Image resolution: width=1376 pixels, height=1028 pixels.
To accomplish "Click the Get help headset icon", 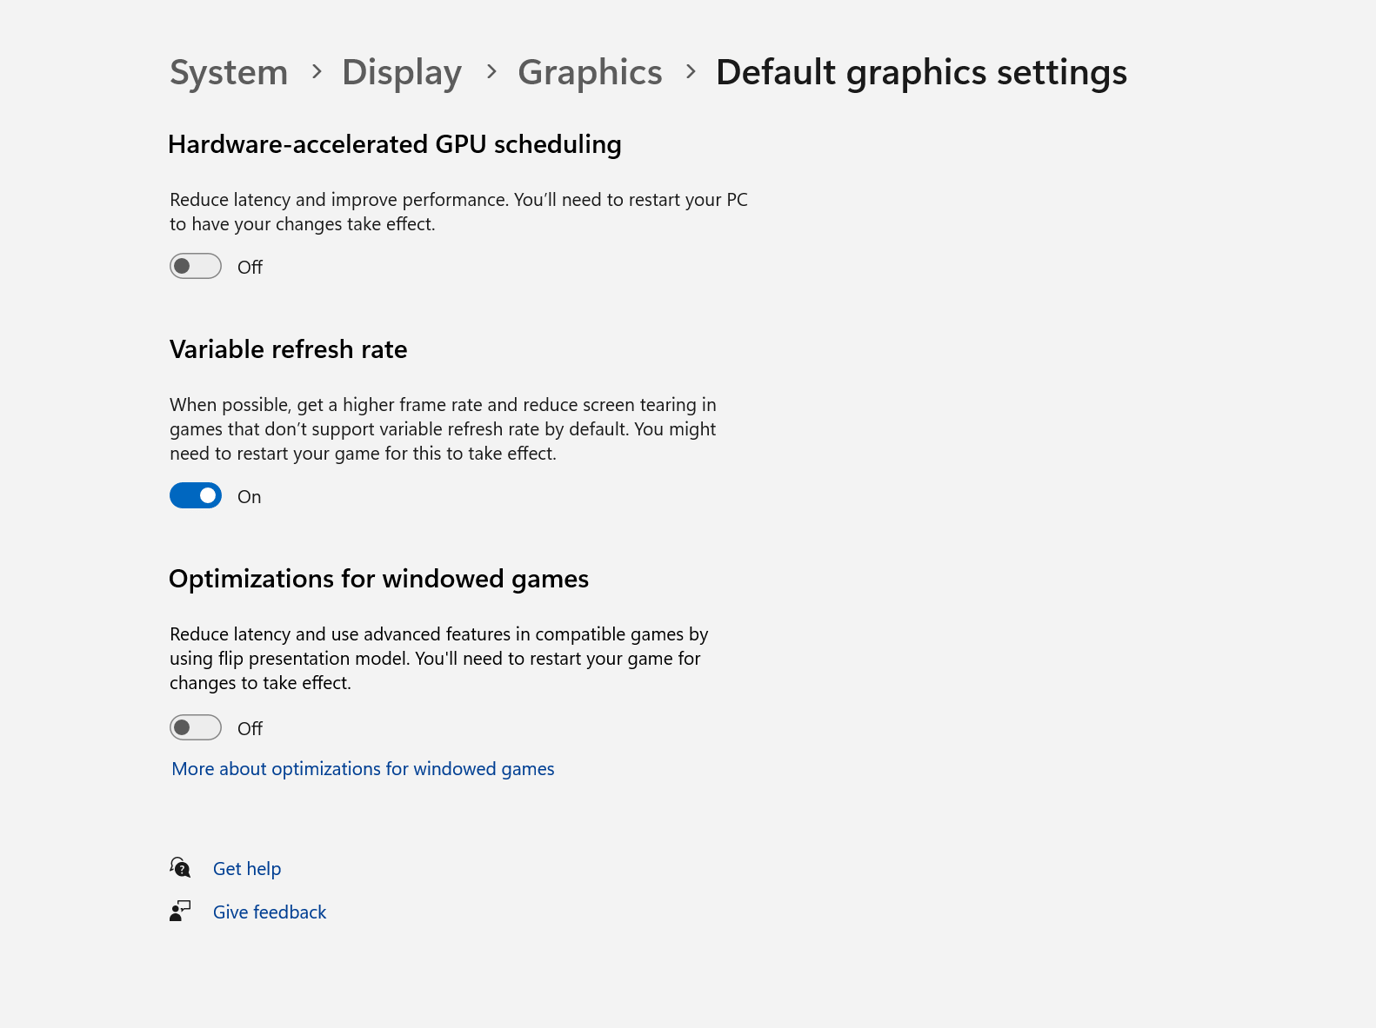I will click(x=180, y=867).
